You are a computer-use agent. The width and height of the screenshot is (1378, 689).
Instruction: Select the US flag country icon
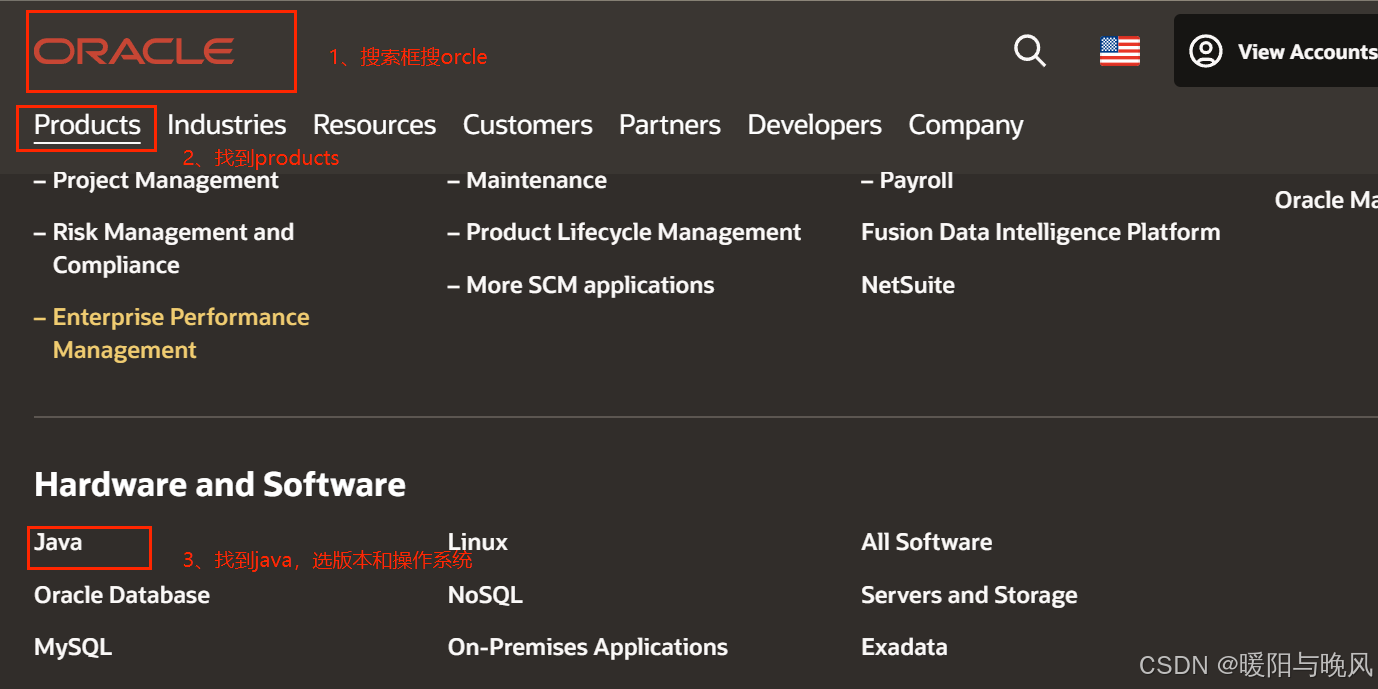point(1120,50)
